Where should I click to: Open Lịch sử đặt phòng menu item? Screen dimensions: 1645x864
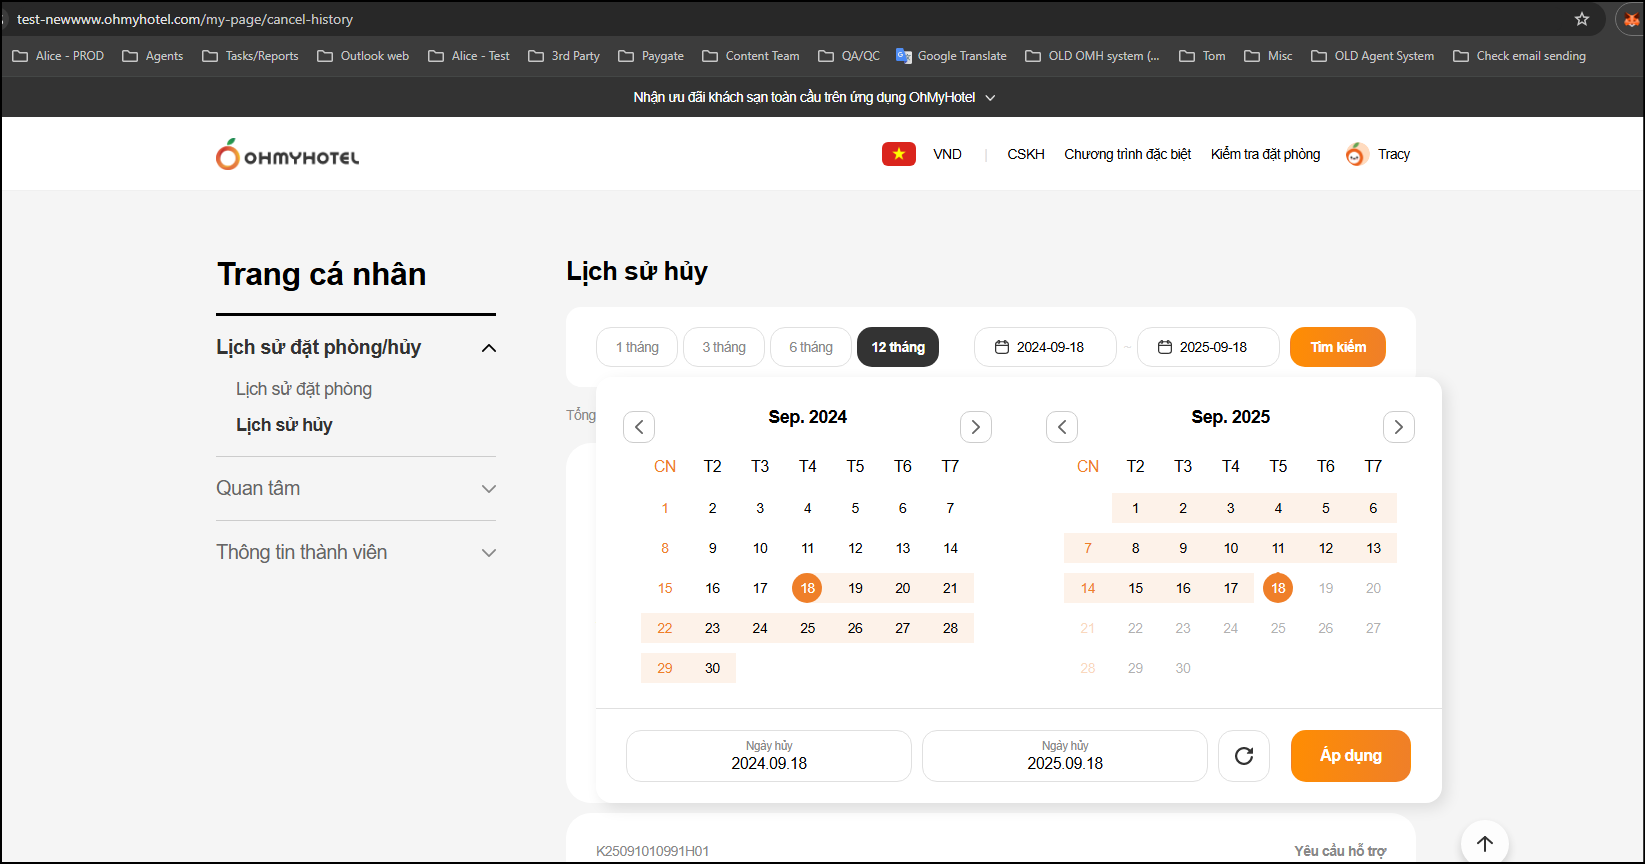click(304, 389)
